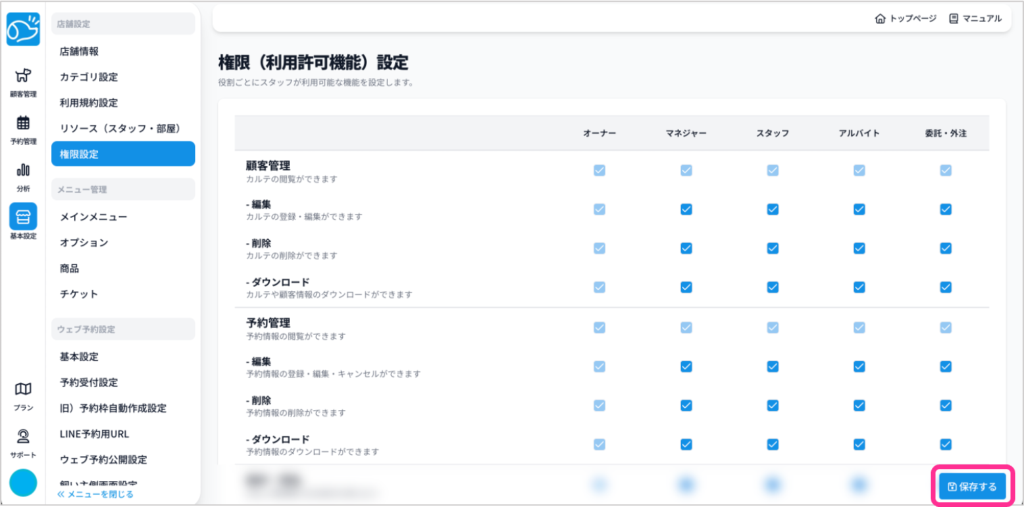Open リソース(スタッフ・部屋) menu item
This screenshot has width=1024, height=507.
point(119,128)
